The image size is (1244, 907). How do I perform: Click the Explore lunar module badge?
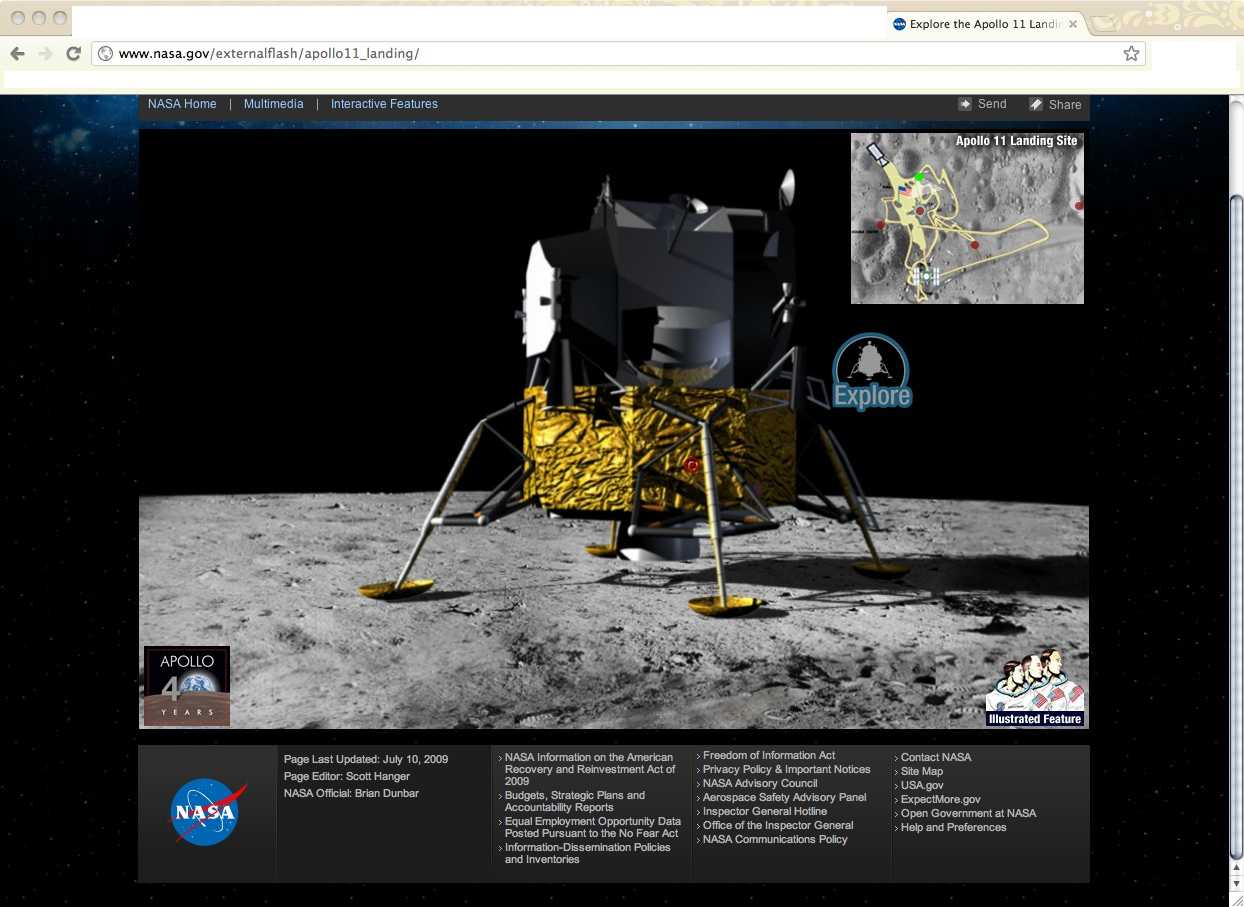click(871, 372)
